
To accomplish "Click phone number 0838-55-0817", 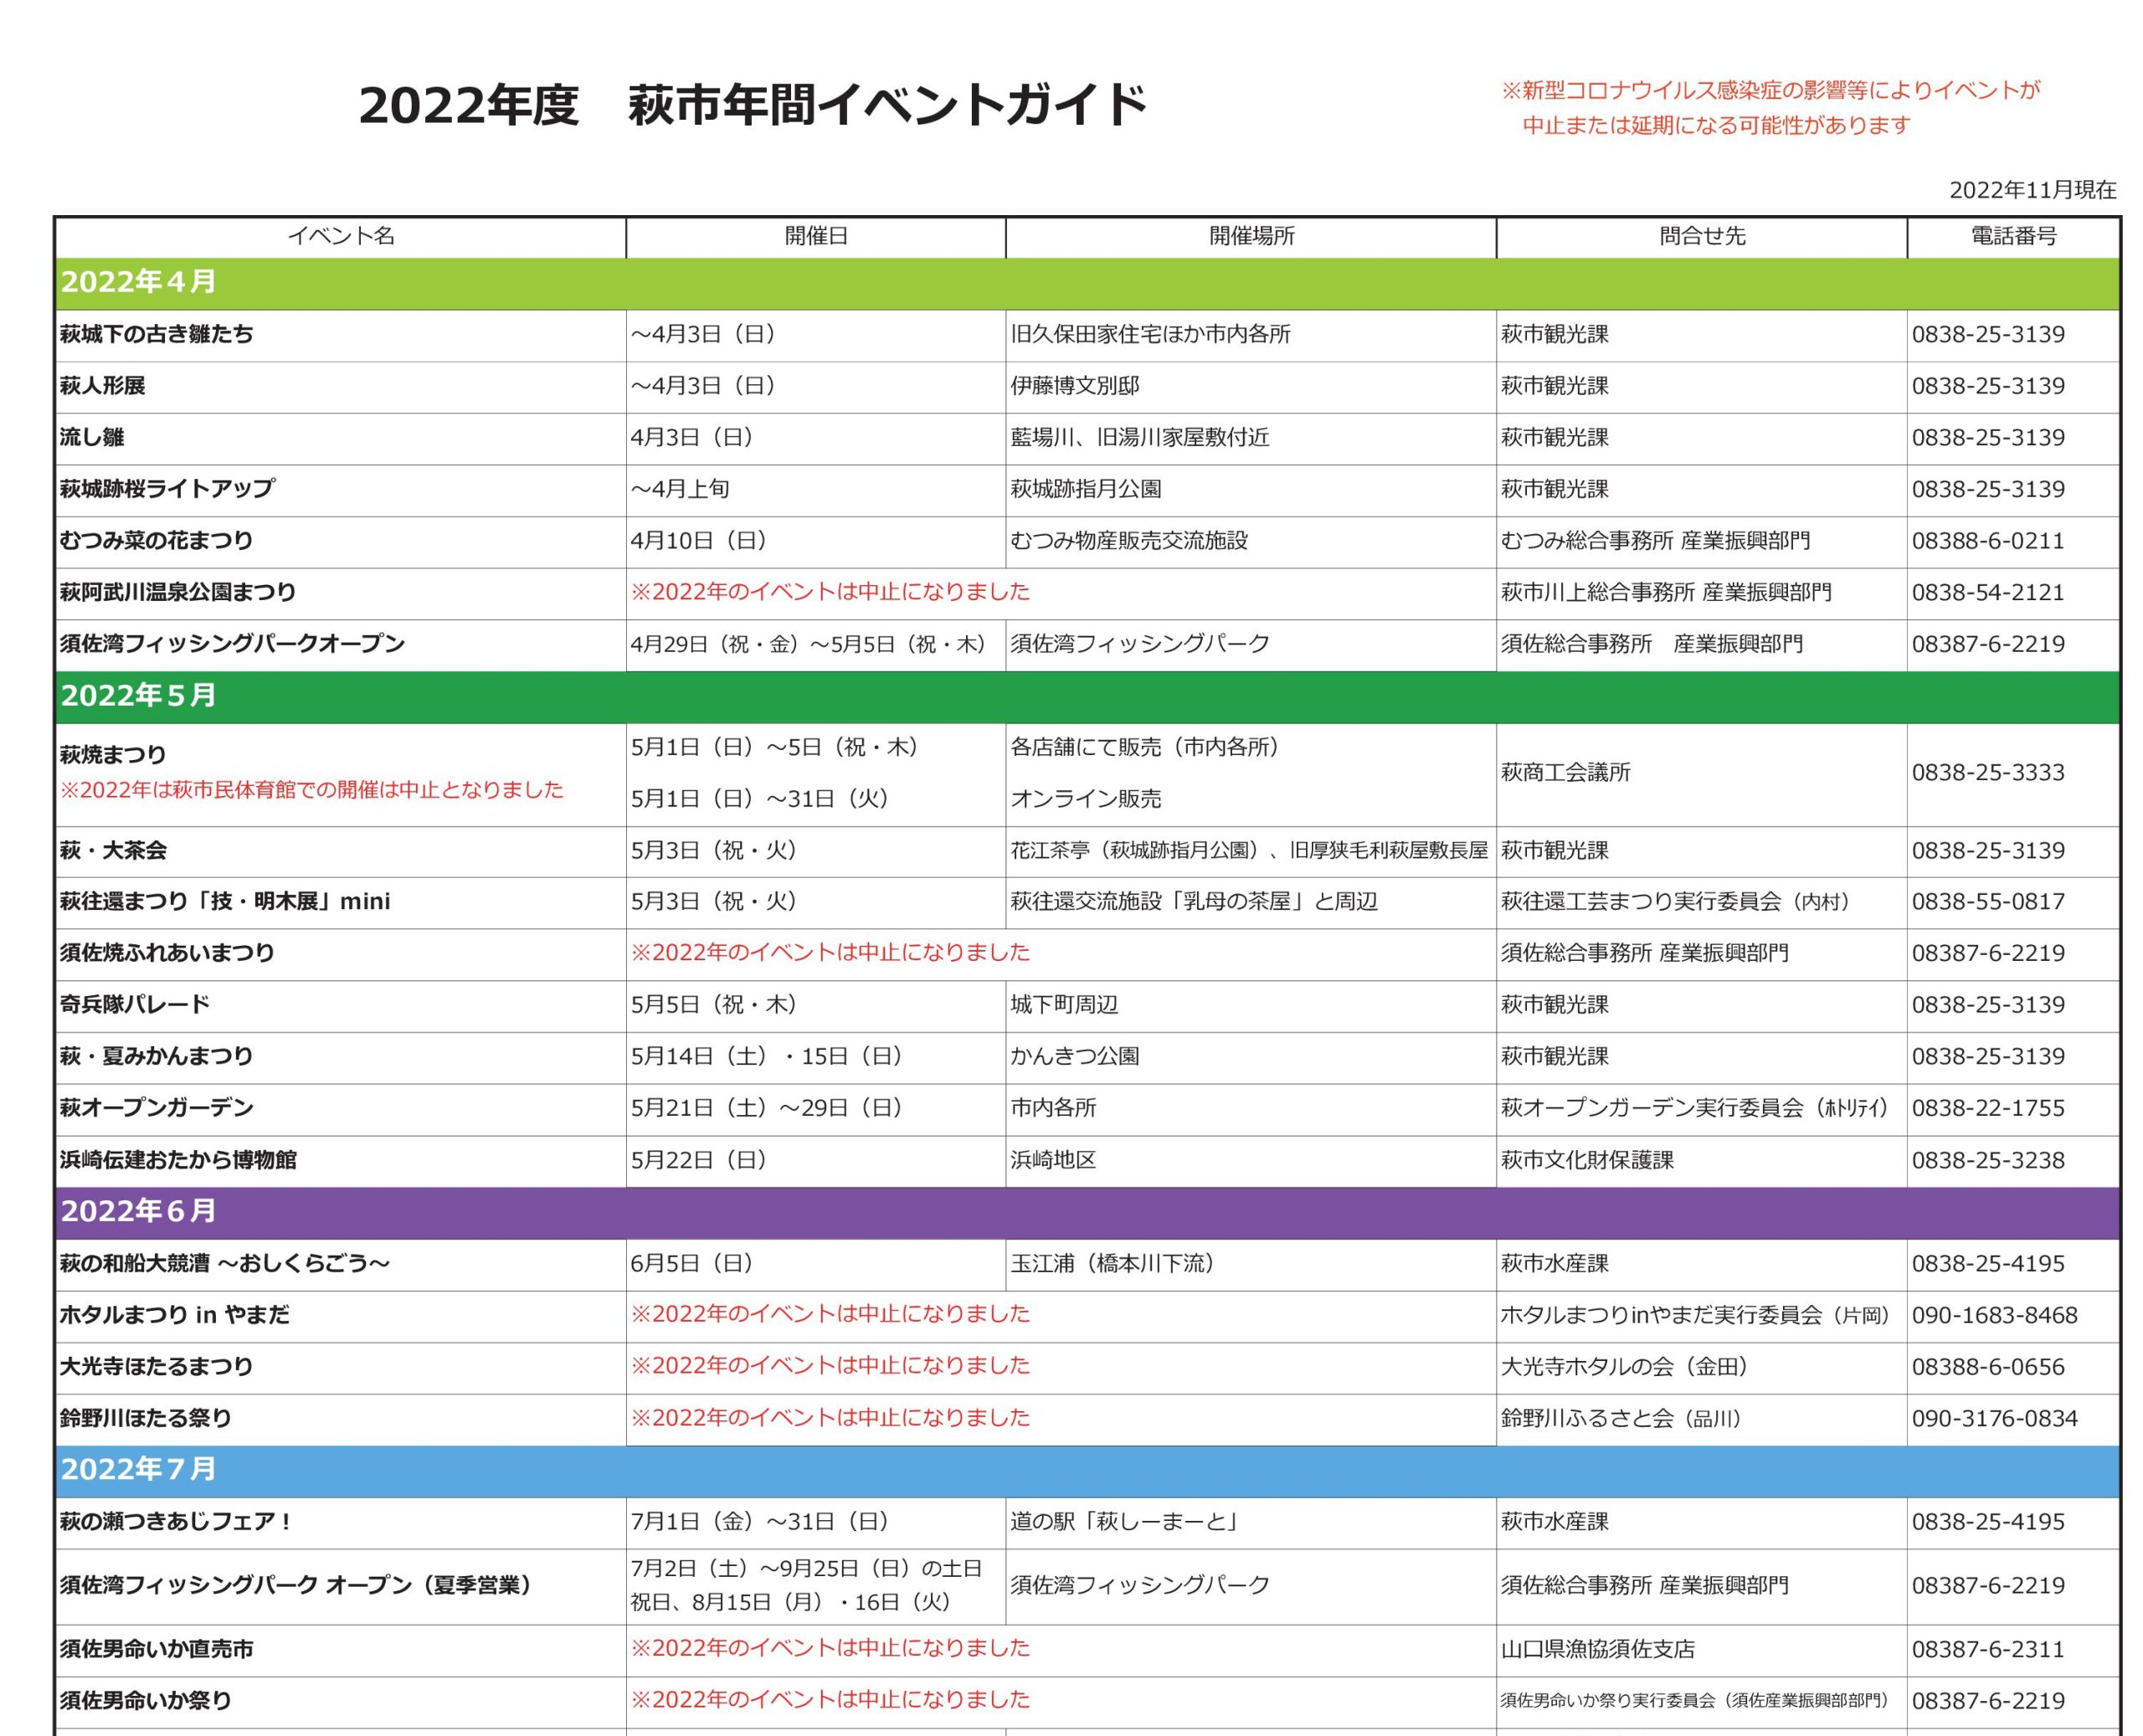I will coord(1988,902).
